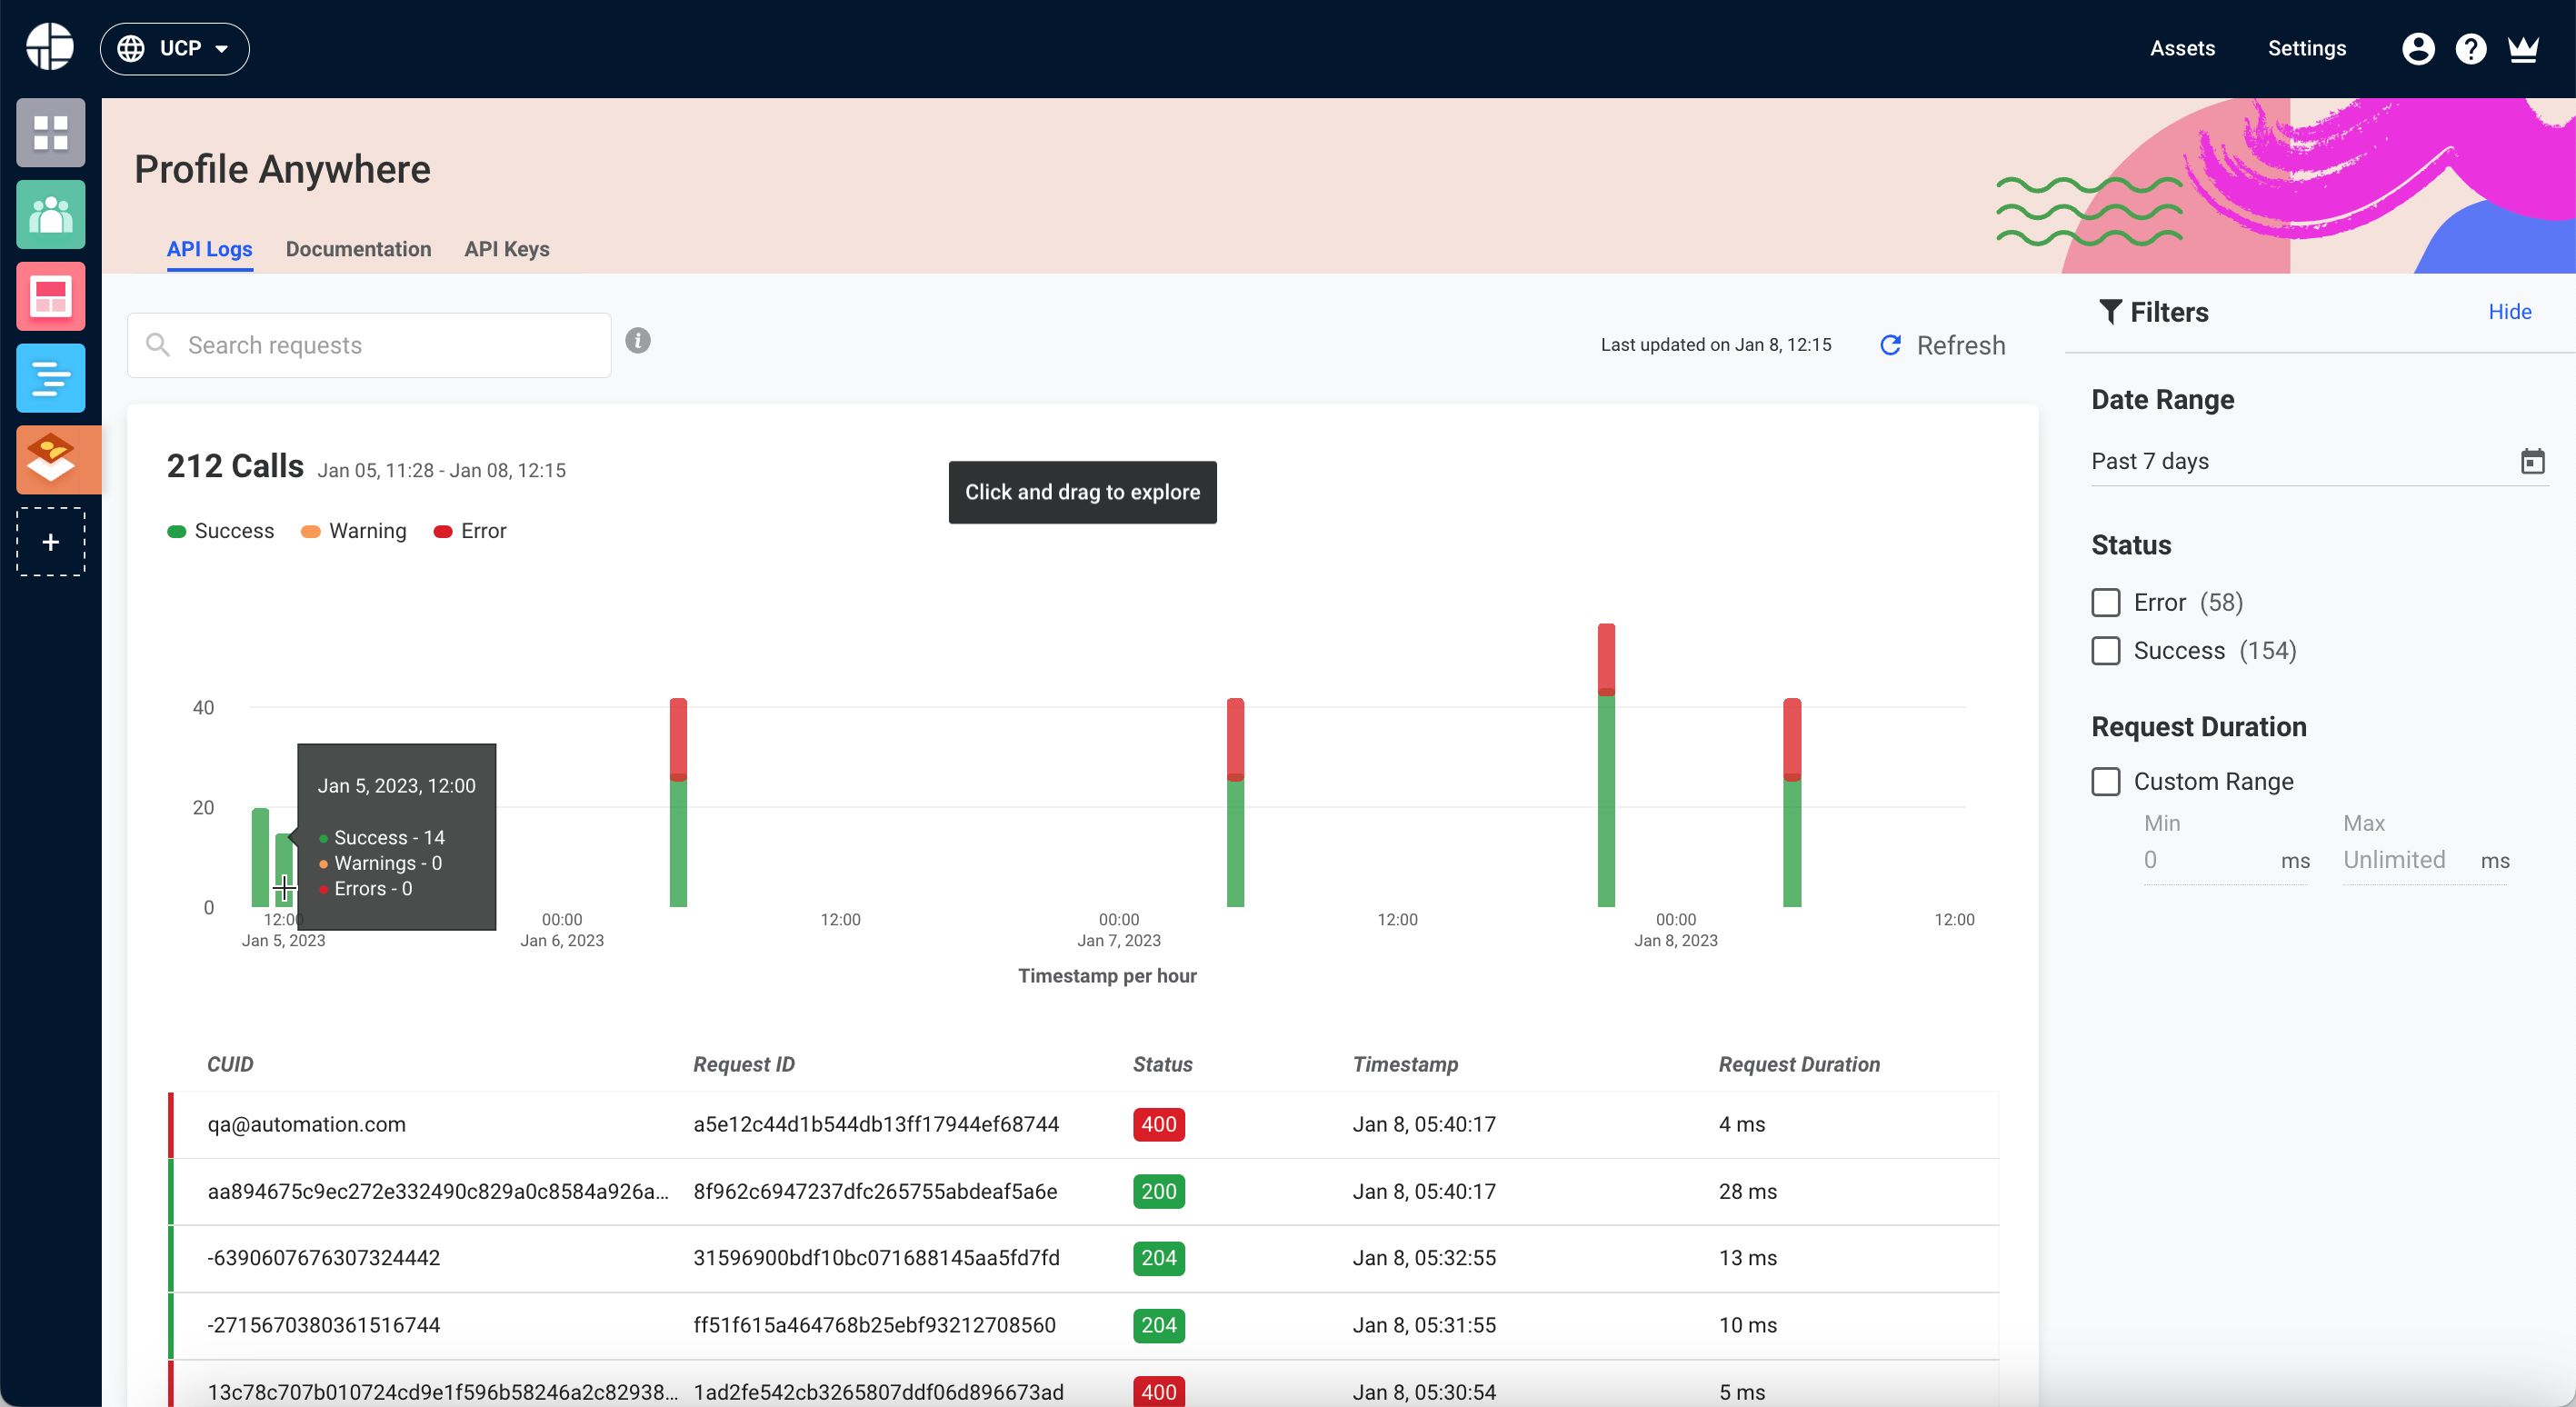Check the Error status filter checkbox
The height and width of the screenshot is (1407, 2576).
2106,602
